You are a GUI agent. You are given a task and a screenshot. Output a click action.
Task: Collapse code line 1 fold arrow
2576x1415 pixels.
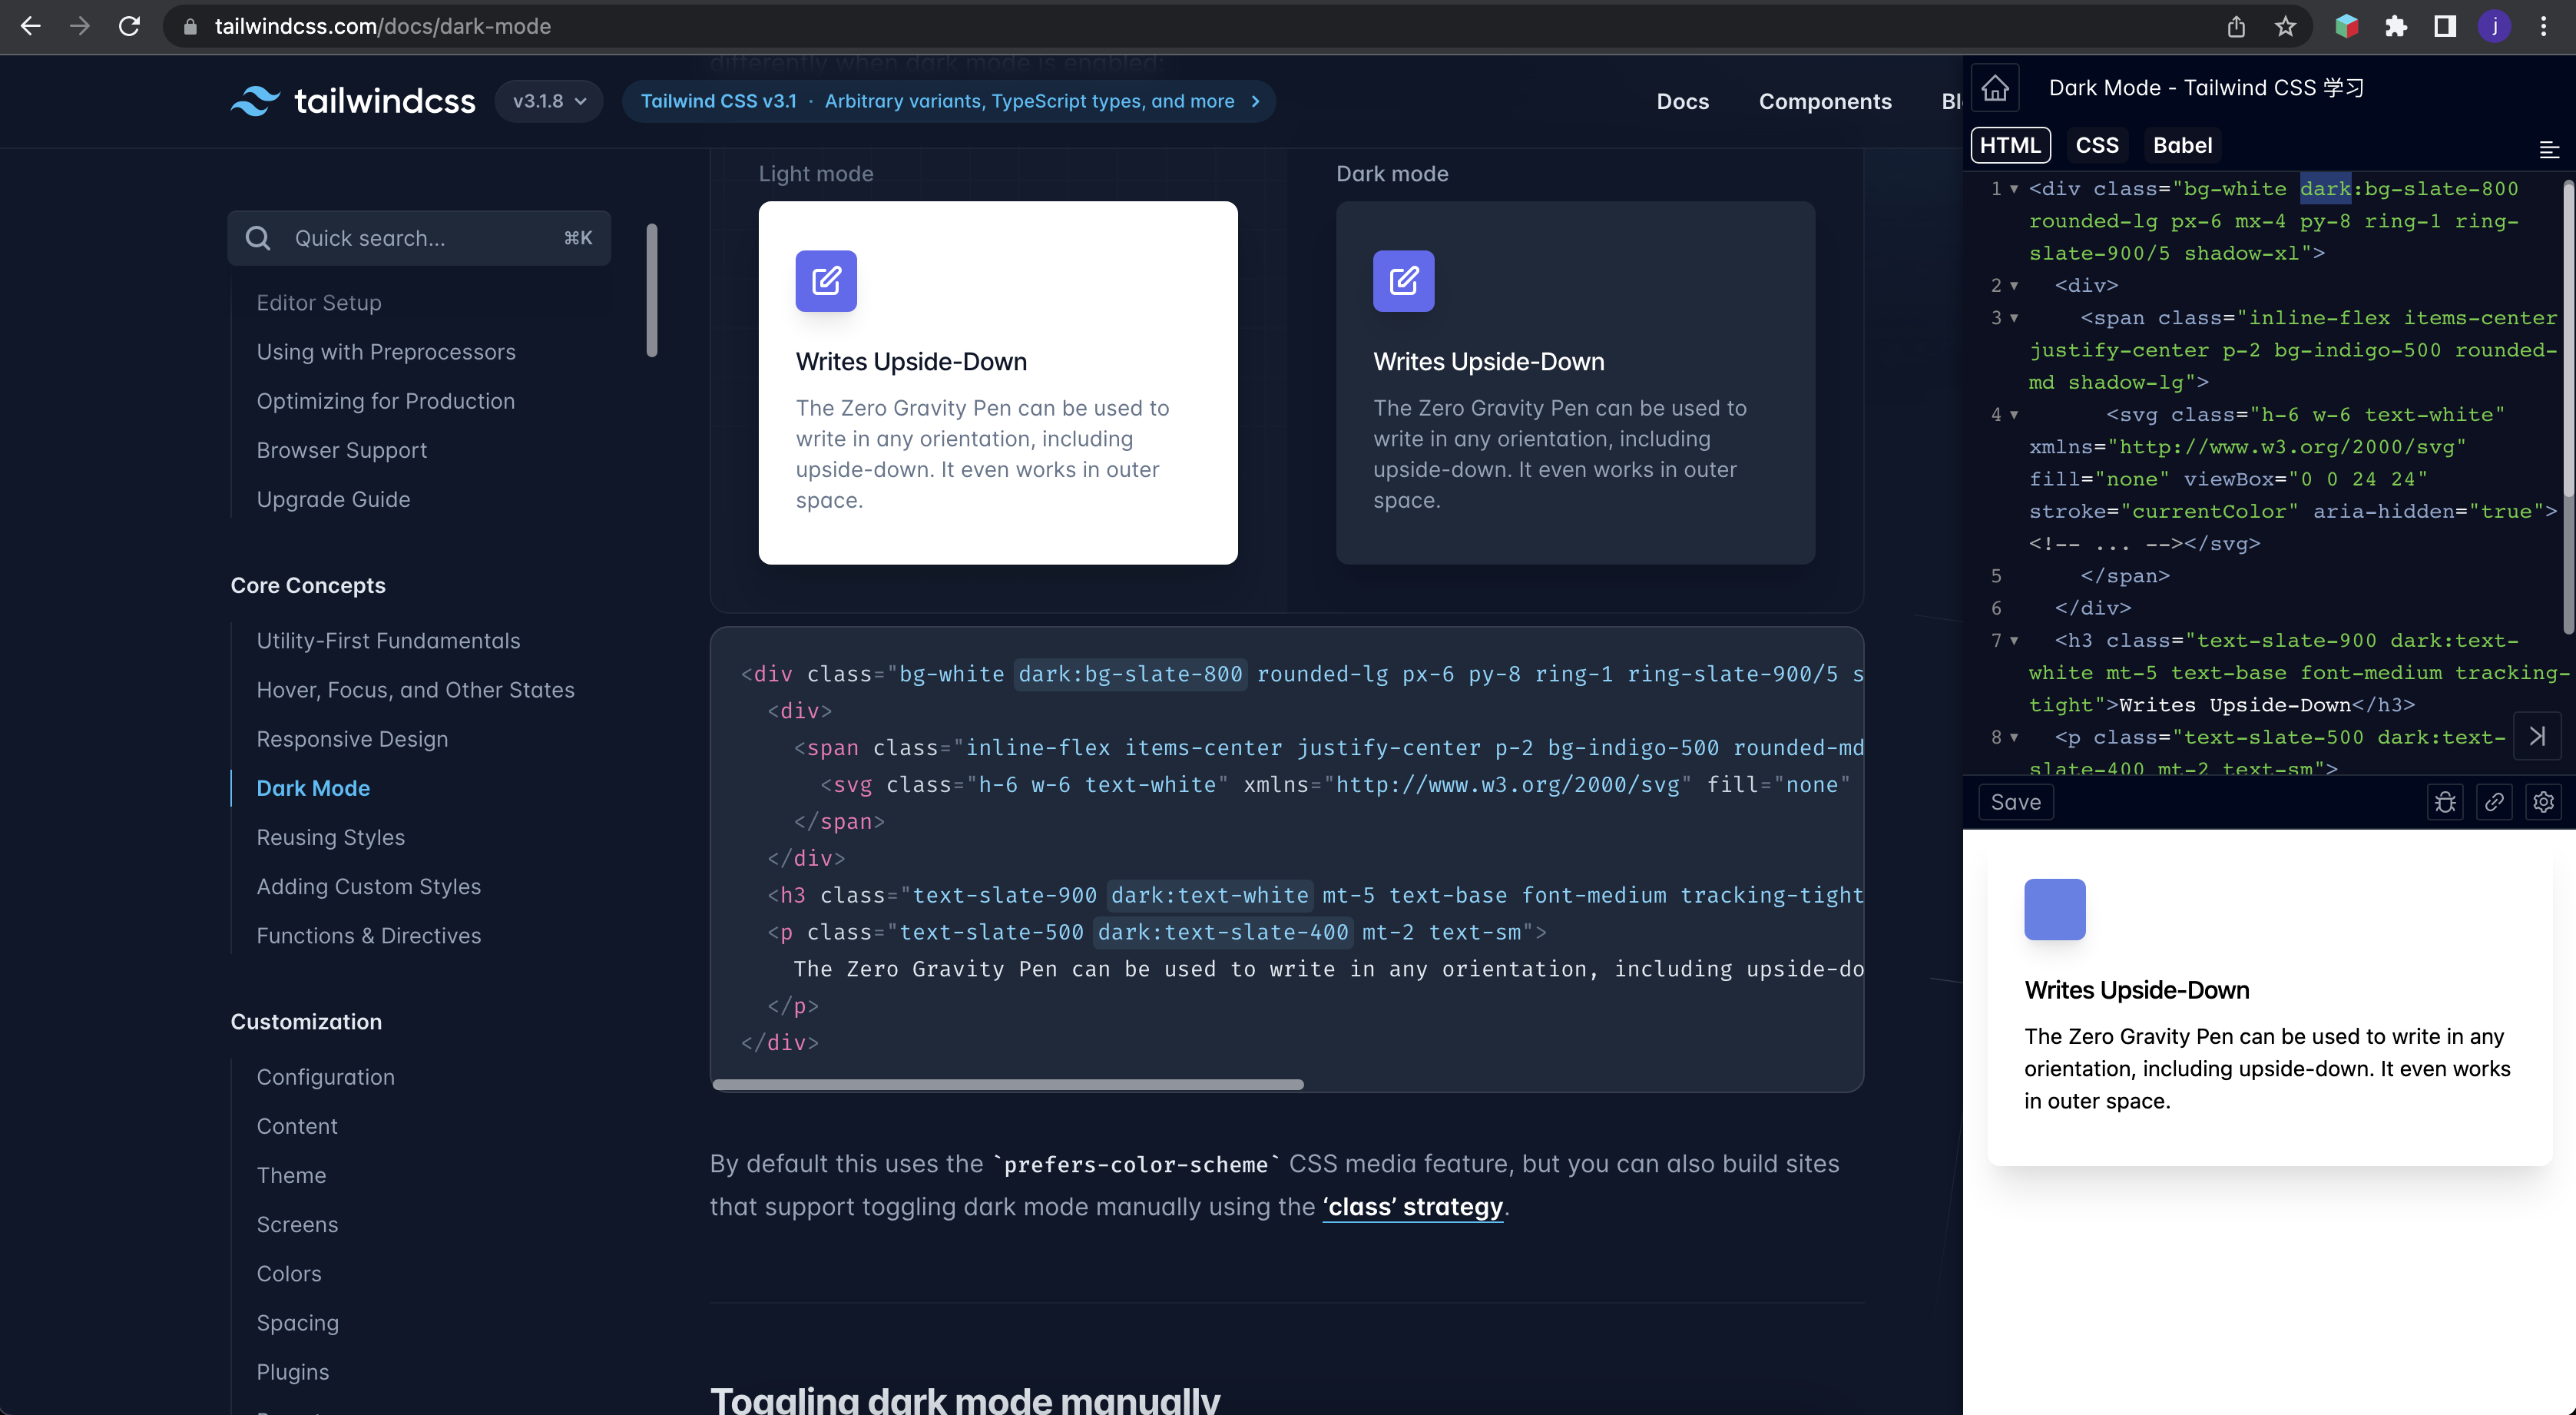[2014, 189]
